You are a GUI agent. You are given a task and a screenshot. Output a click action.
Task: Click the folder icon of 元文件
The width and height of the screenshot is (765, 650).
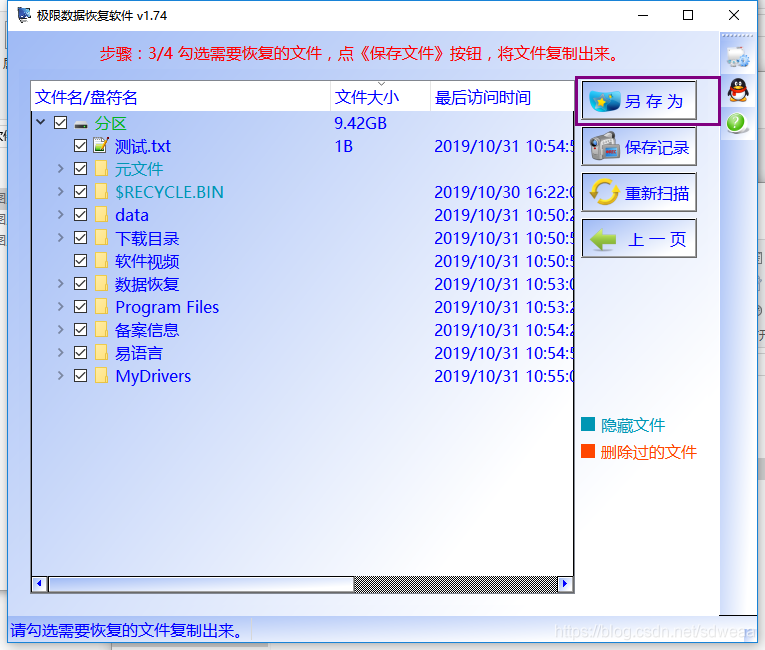[x=101, y=168]
